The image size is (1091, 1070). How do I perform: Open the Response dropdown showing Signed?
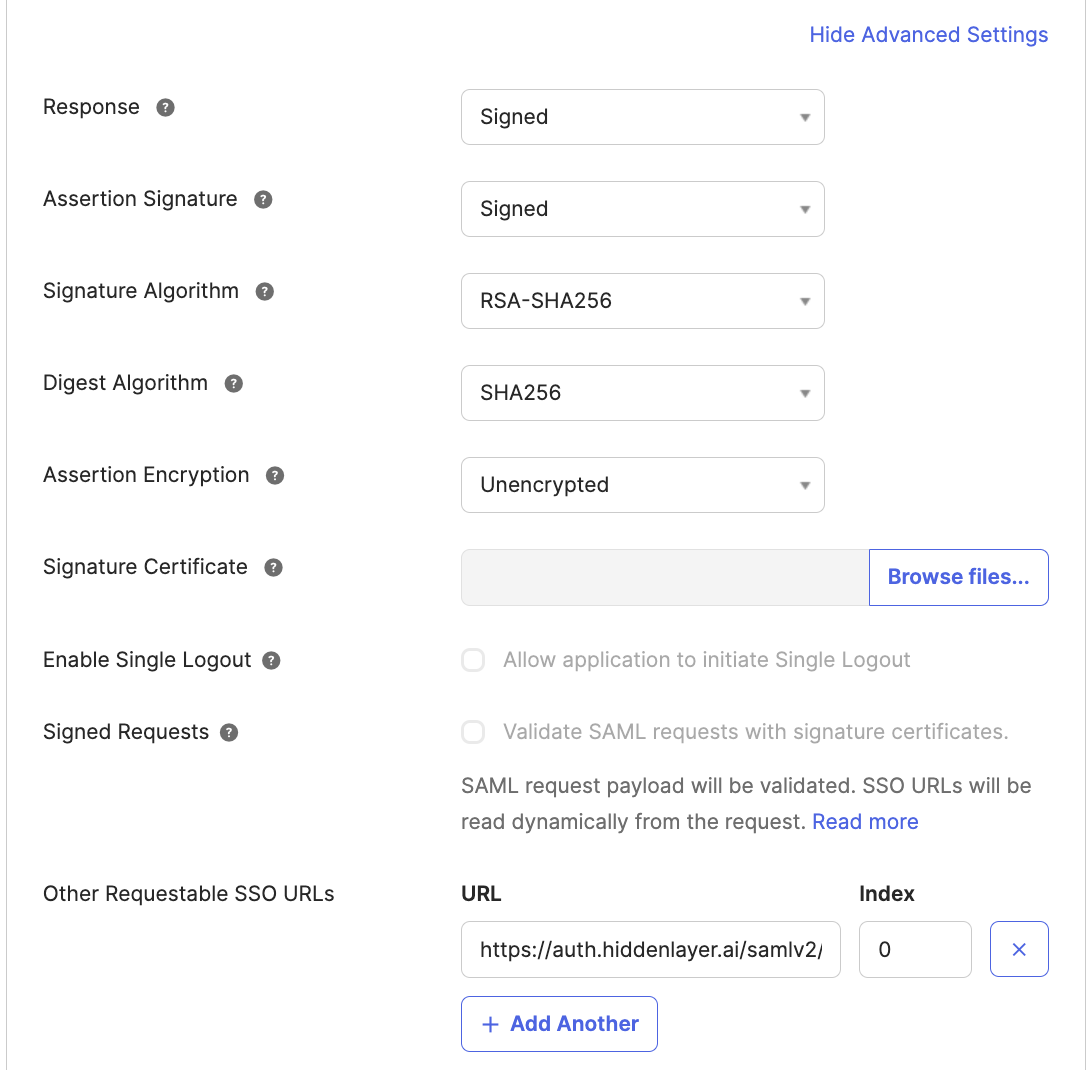point(642,117)
